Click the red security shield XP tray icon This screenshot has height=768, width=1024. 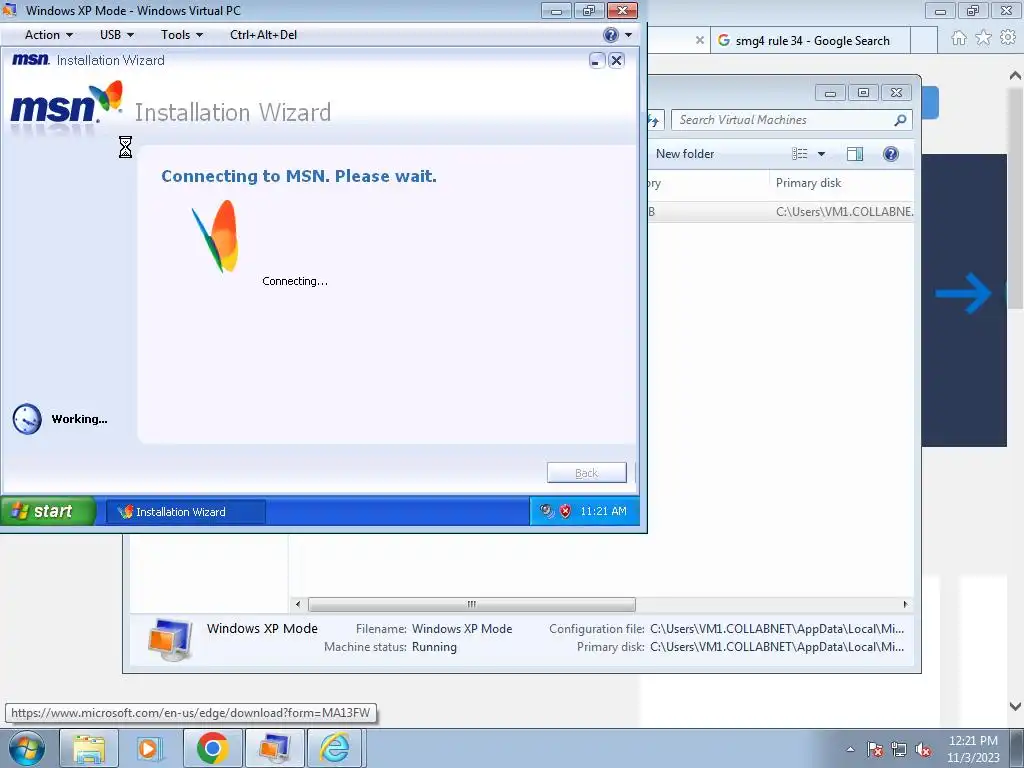click(x=566, y=511)
